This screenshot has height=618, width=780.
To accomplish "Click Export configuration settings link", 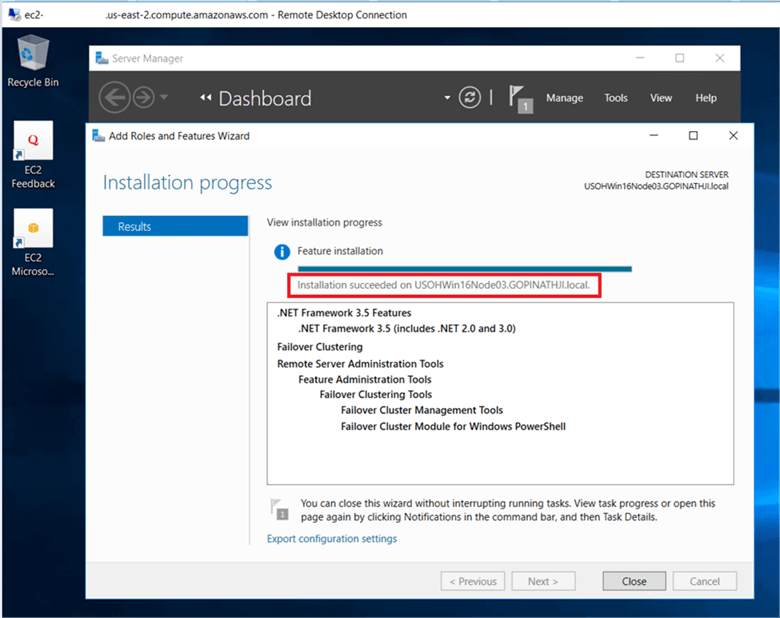I will tap(332, 539).
